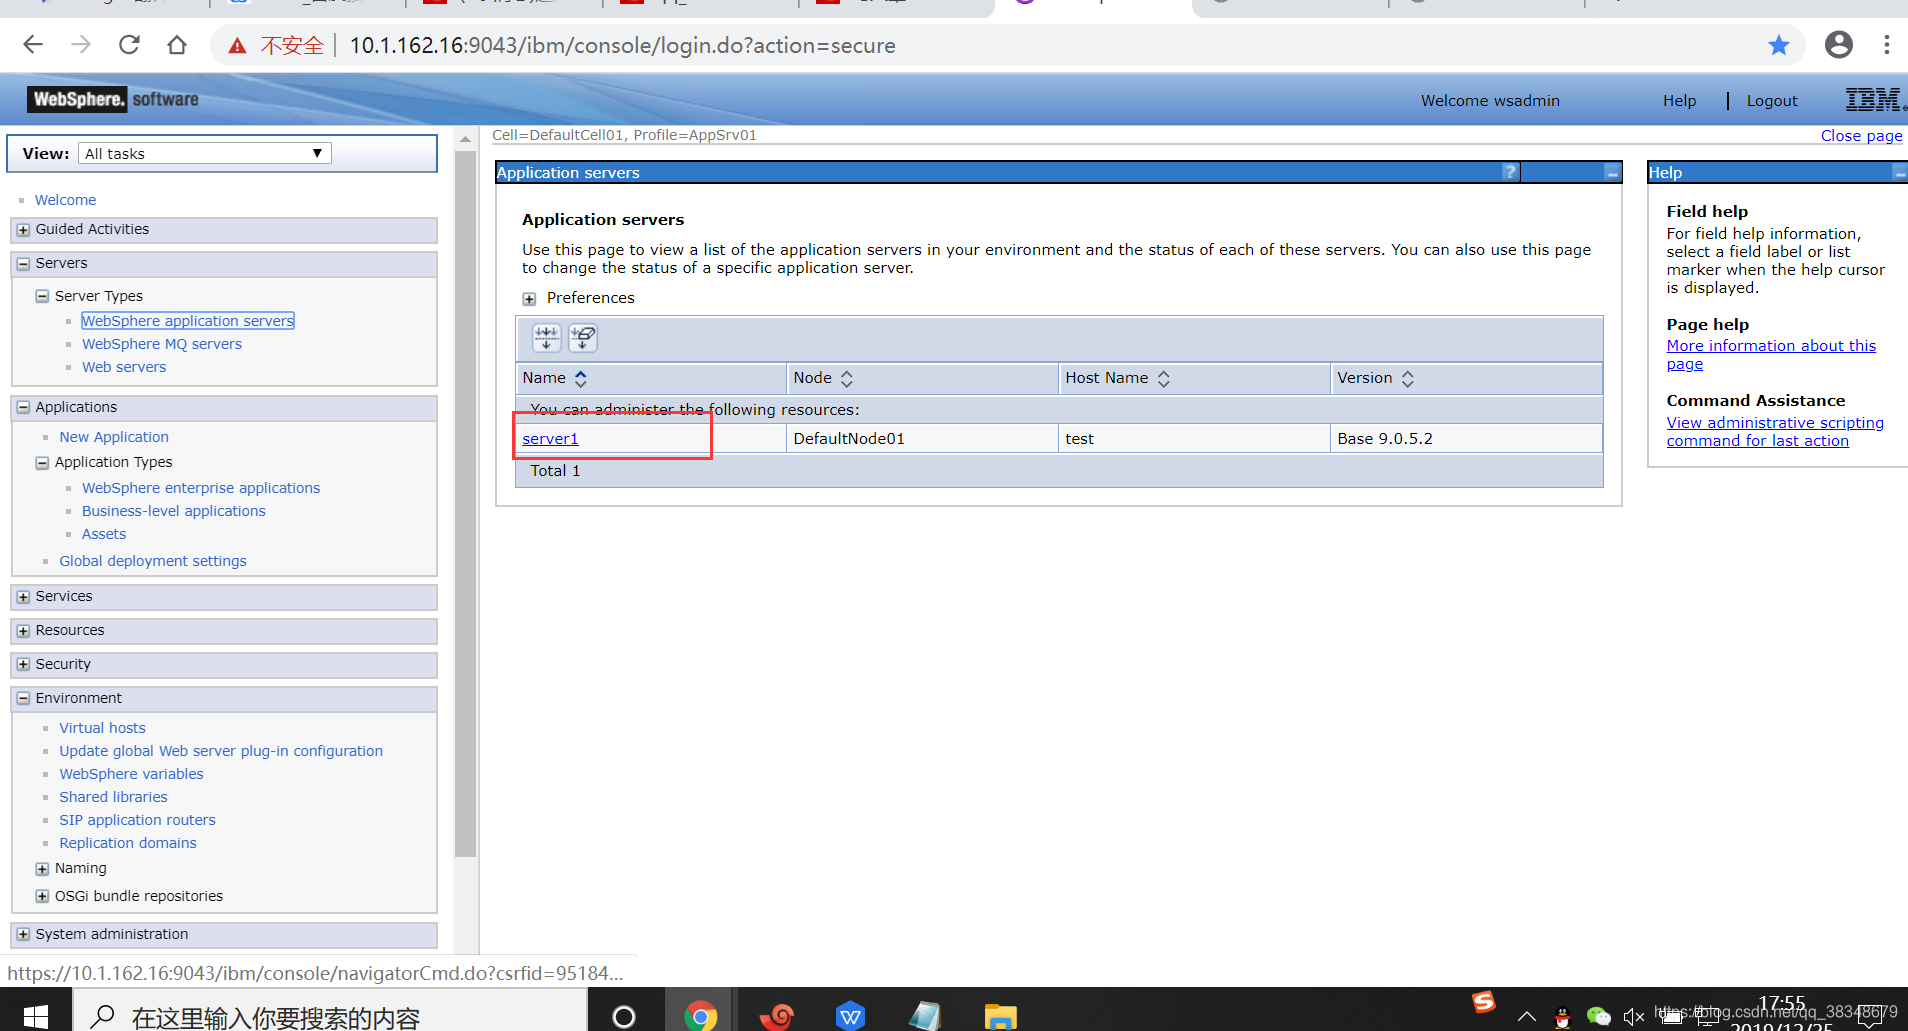Sort the table by Version
The image size is (1908, 1031).
click(x=1407, y=378)
